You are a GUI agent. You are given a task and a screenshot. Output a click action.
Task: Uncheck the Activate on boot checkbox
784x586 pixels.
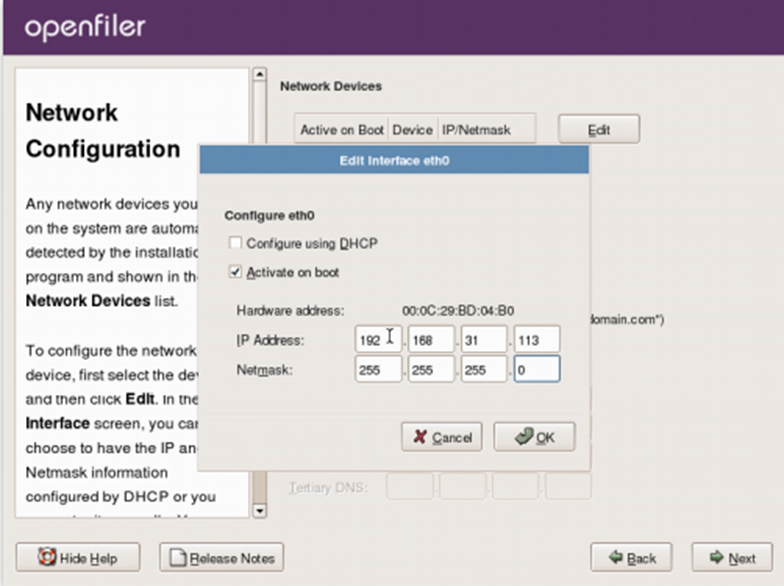[235, 272]
